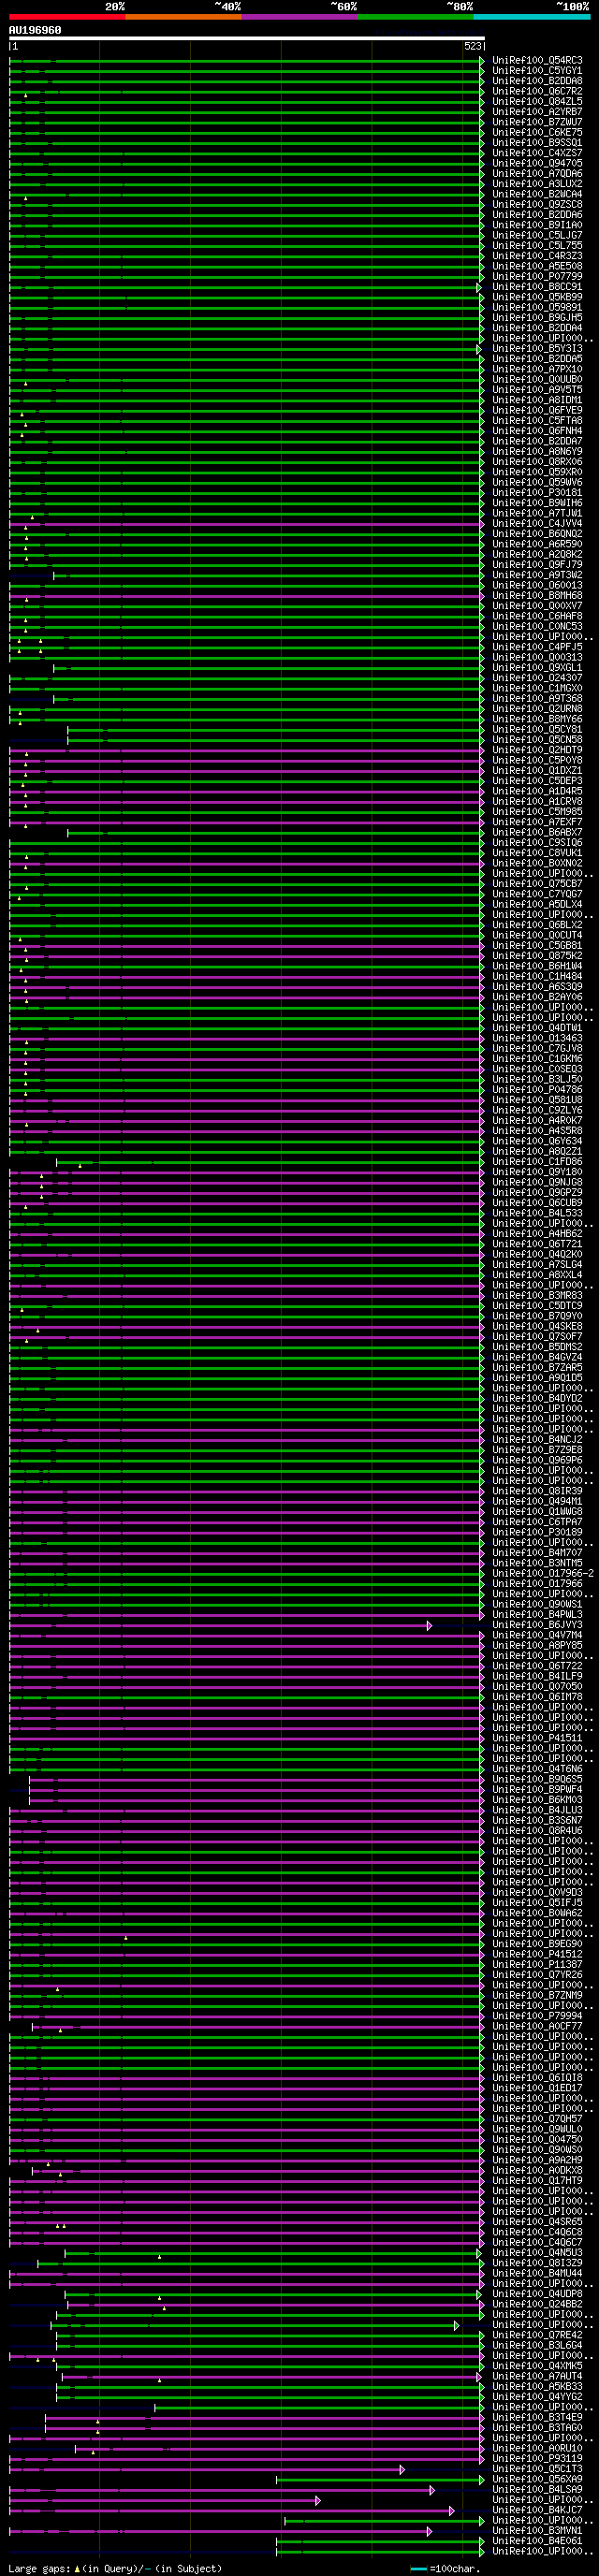Viewport: 599px width, 2576px height.
Task: Select the UniRef100_P07799 hit label
Action: [537, 276]
